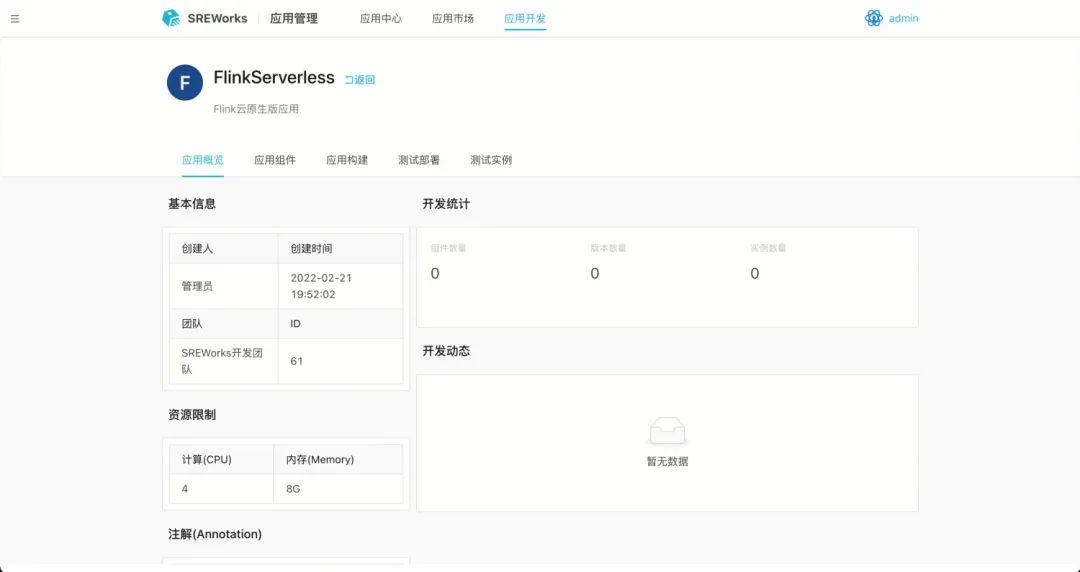Switch to the 应用组件 tab
This screenshot has height=572, width=1080.
tap(275, 160)
